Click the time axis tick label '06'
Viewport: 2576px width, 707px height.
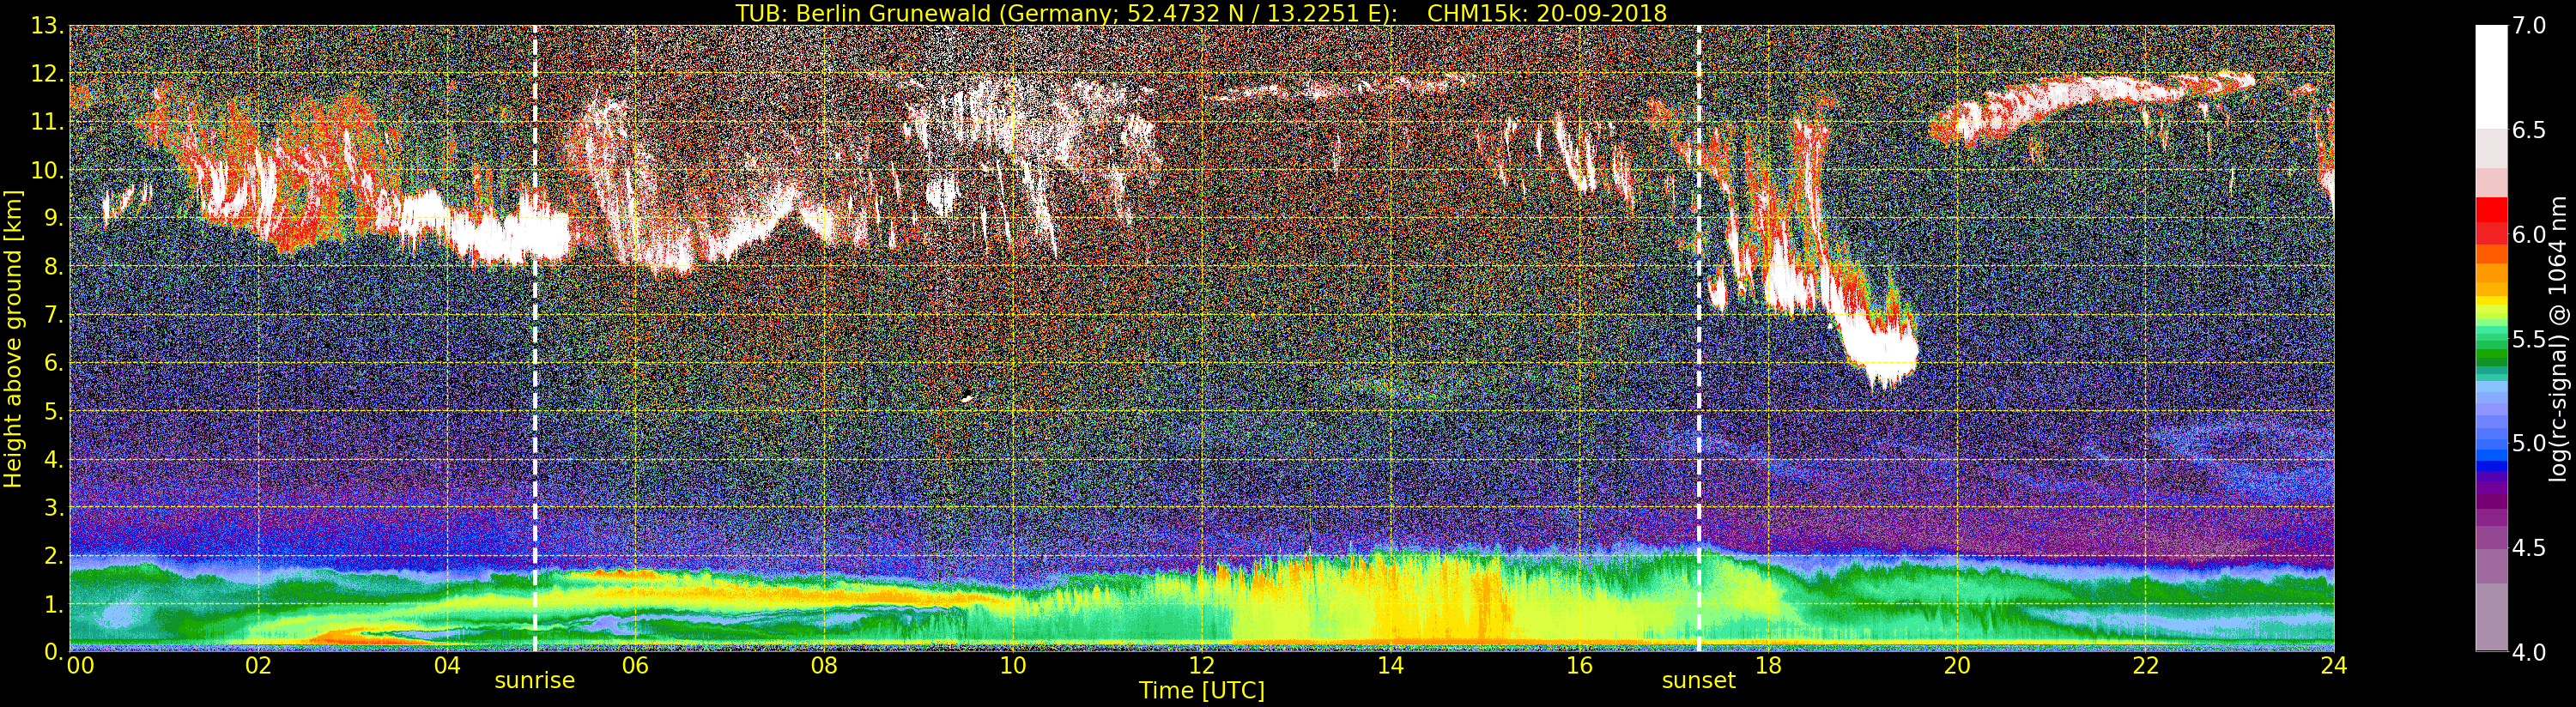tap(636, 665)
